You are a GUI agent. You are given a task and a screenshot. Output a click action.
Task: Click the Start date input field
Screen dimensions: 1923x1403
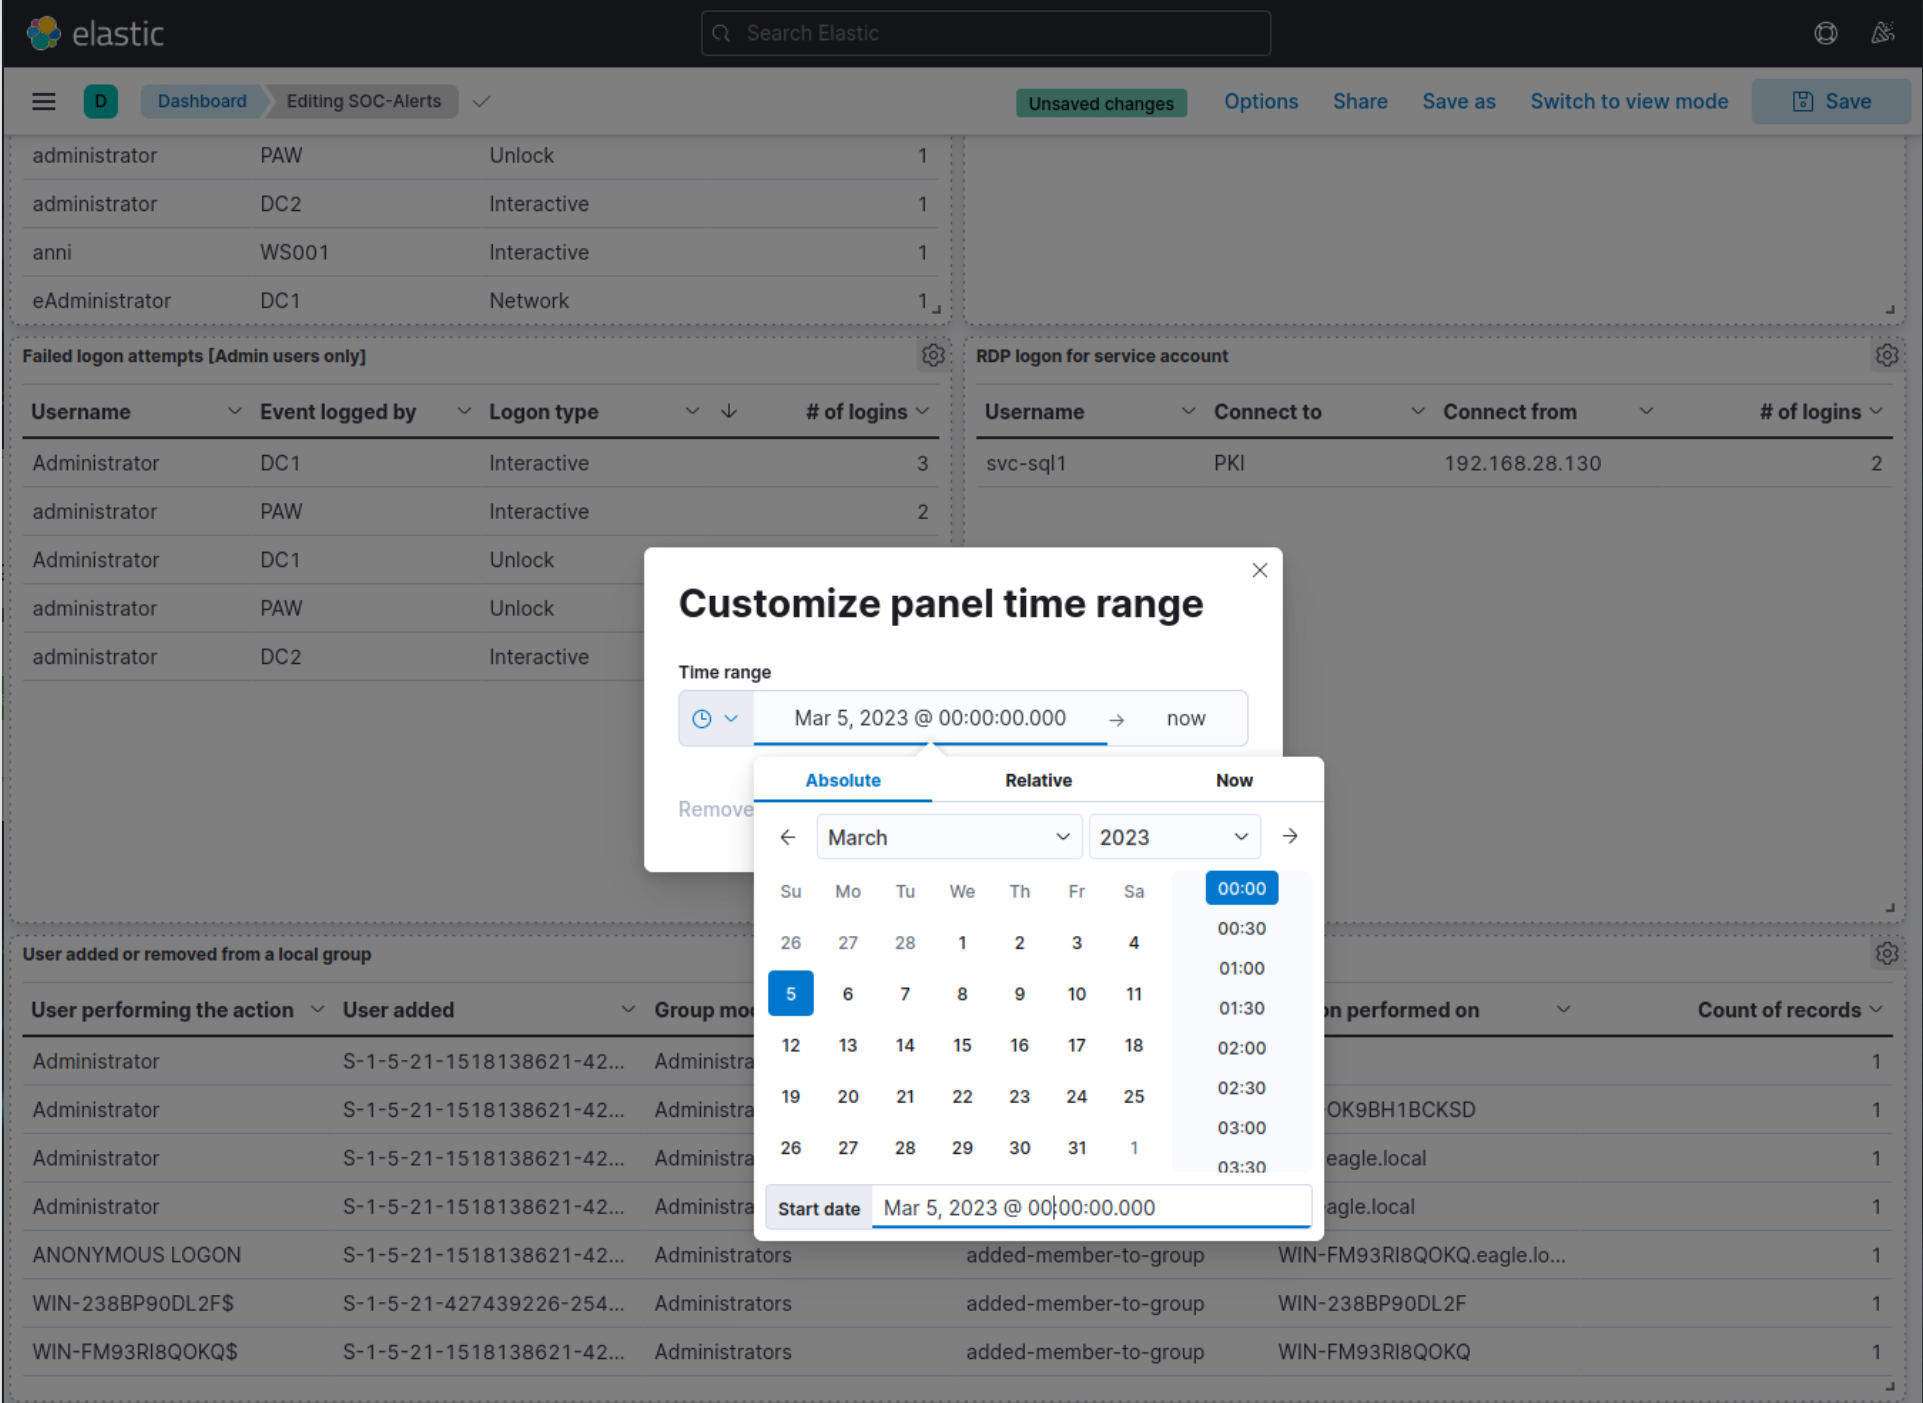pos(1090,1207)
